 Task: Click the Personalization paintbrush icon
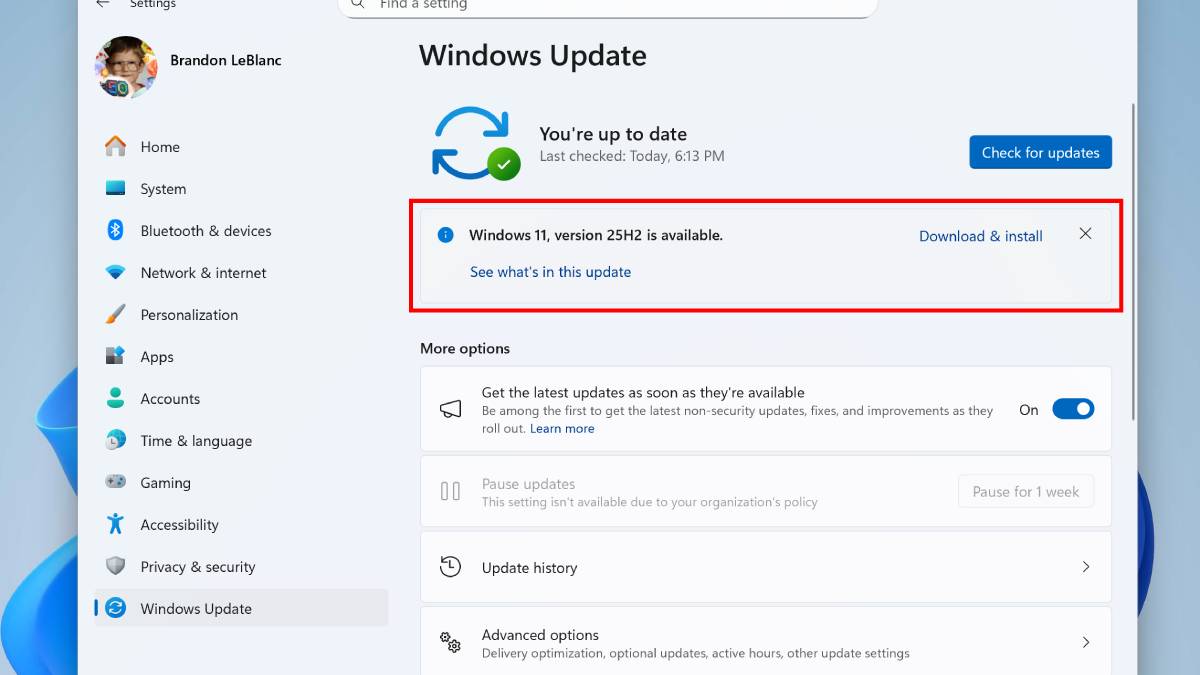pos(116,314)
